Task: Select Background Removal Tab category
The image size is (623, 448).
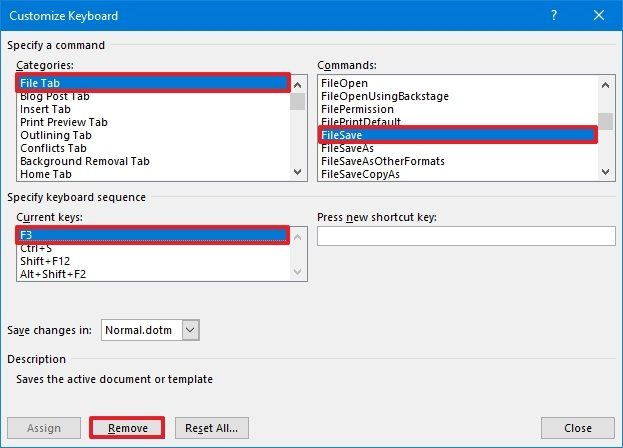Action: click(153, 161)
